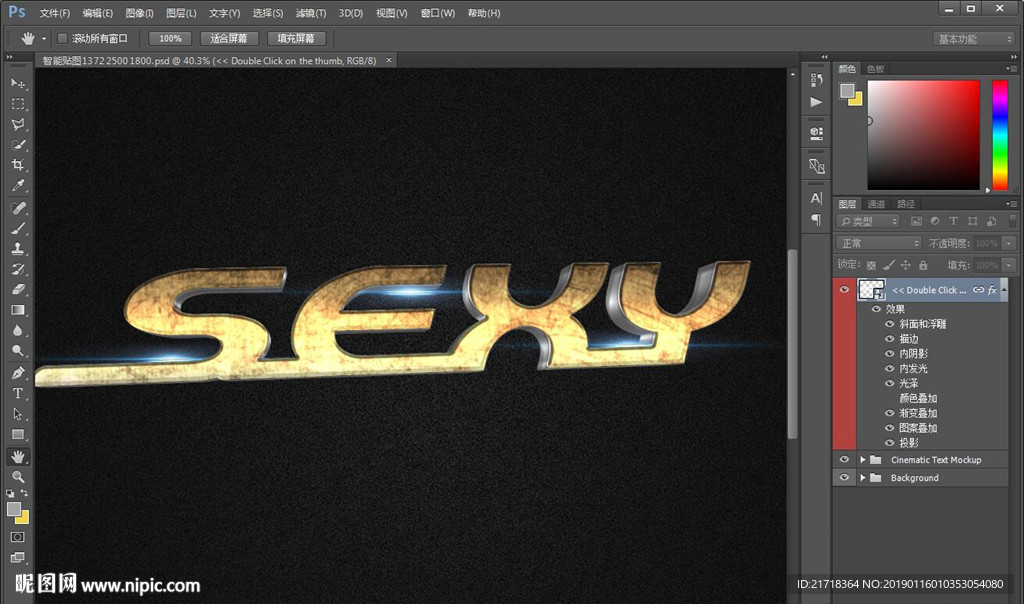Open the 窗口(W) menu
The height and width of the screenshot is (604, 1024).
tap(438, 13)
